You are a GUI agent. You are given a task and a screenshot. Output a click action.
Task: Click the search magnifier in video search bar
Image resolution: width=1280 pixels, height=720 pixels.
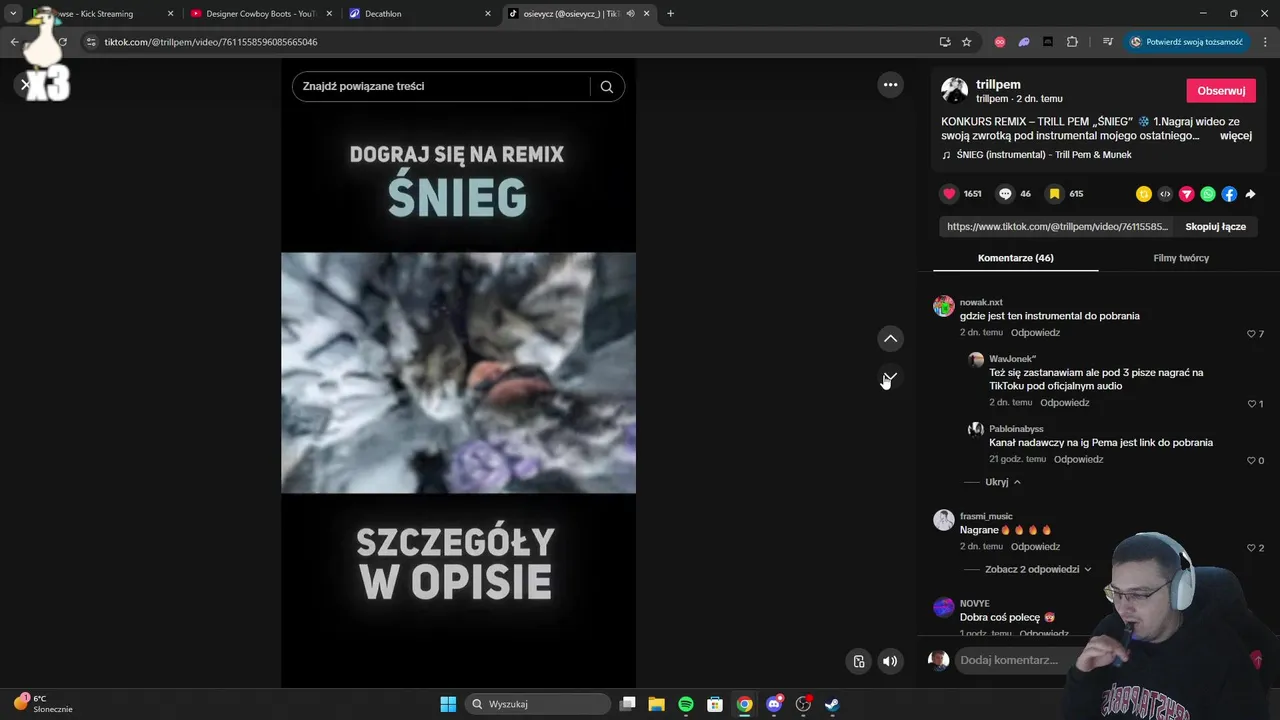606,86
